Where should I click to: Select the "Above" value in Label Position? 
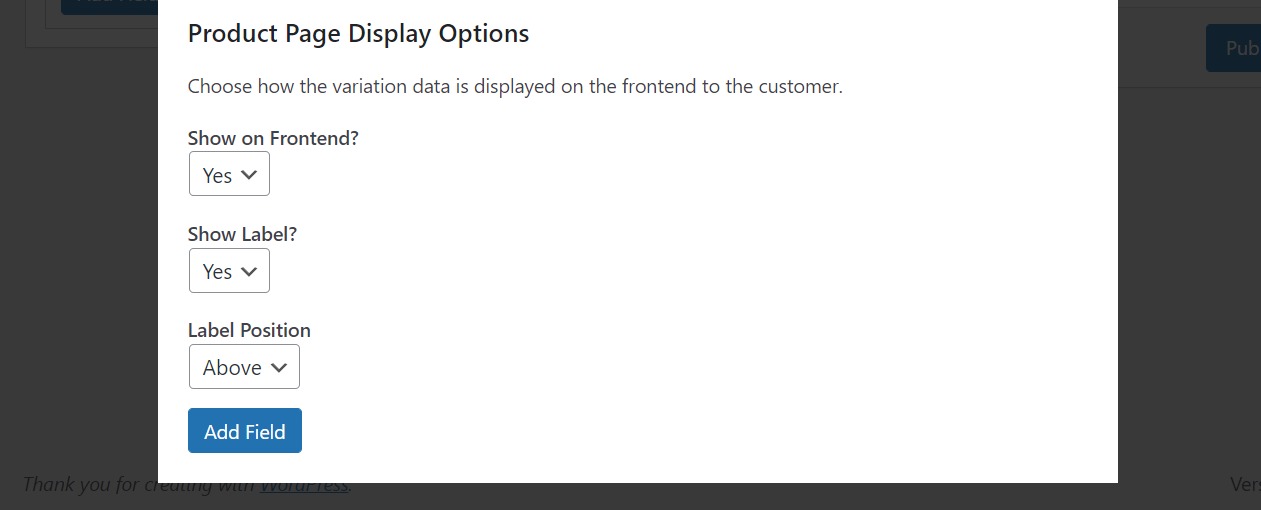click(x=232, y=367)
